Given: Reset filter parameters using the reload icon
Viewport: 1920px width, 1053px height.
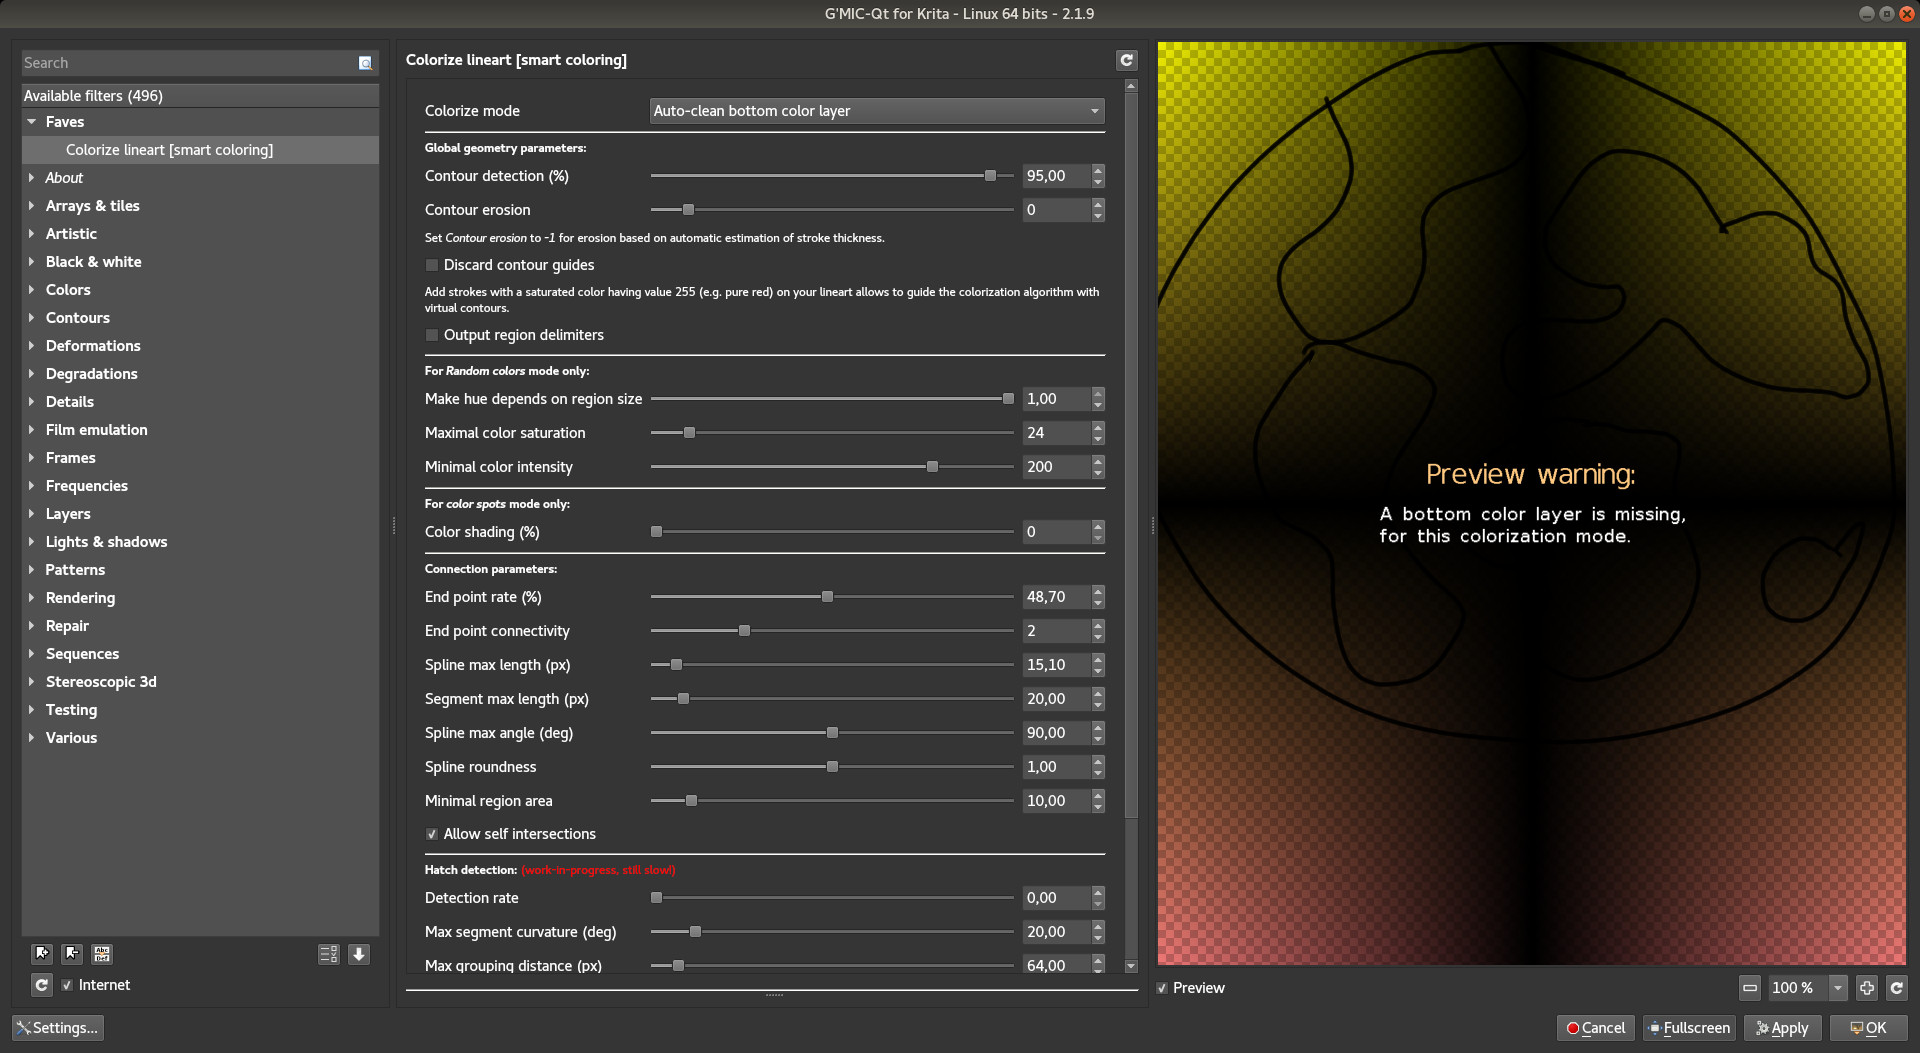Looking at the screenshot, I should [x=1127, y=60].
